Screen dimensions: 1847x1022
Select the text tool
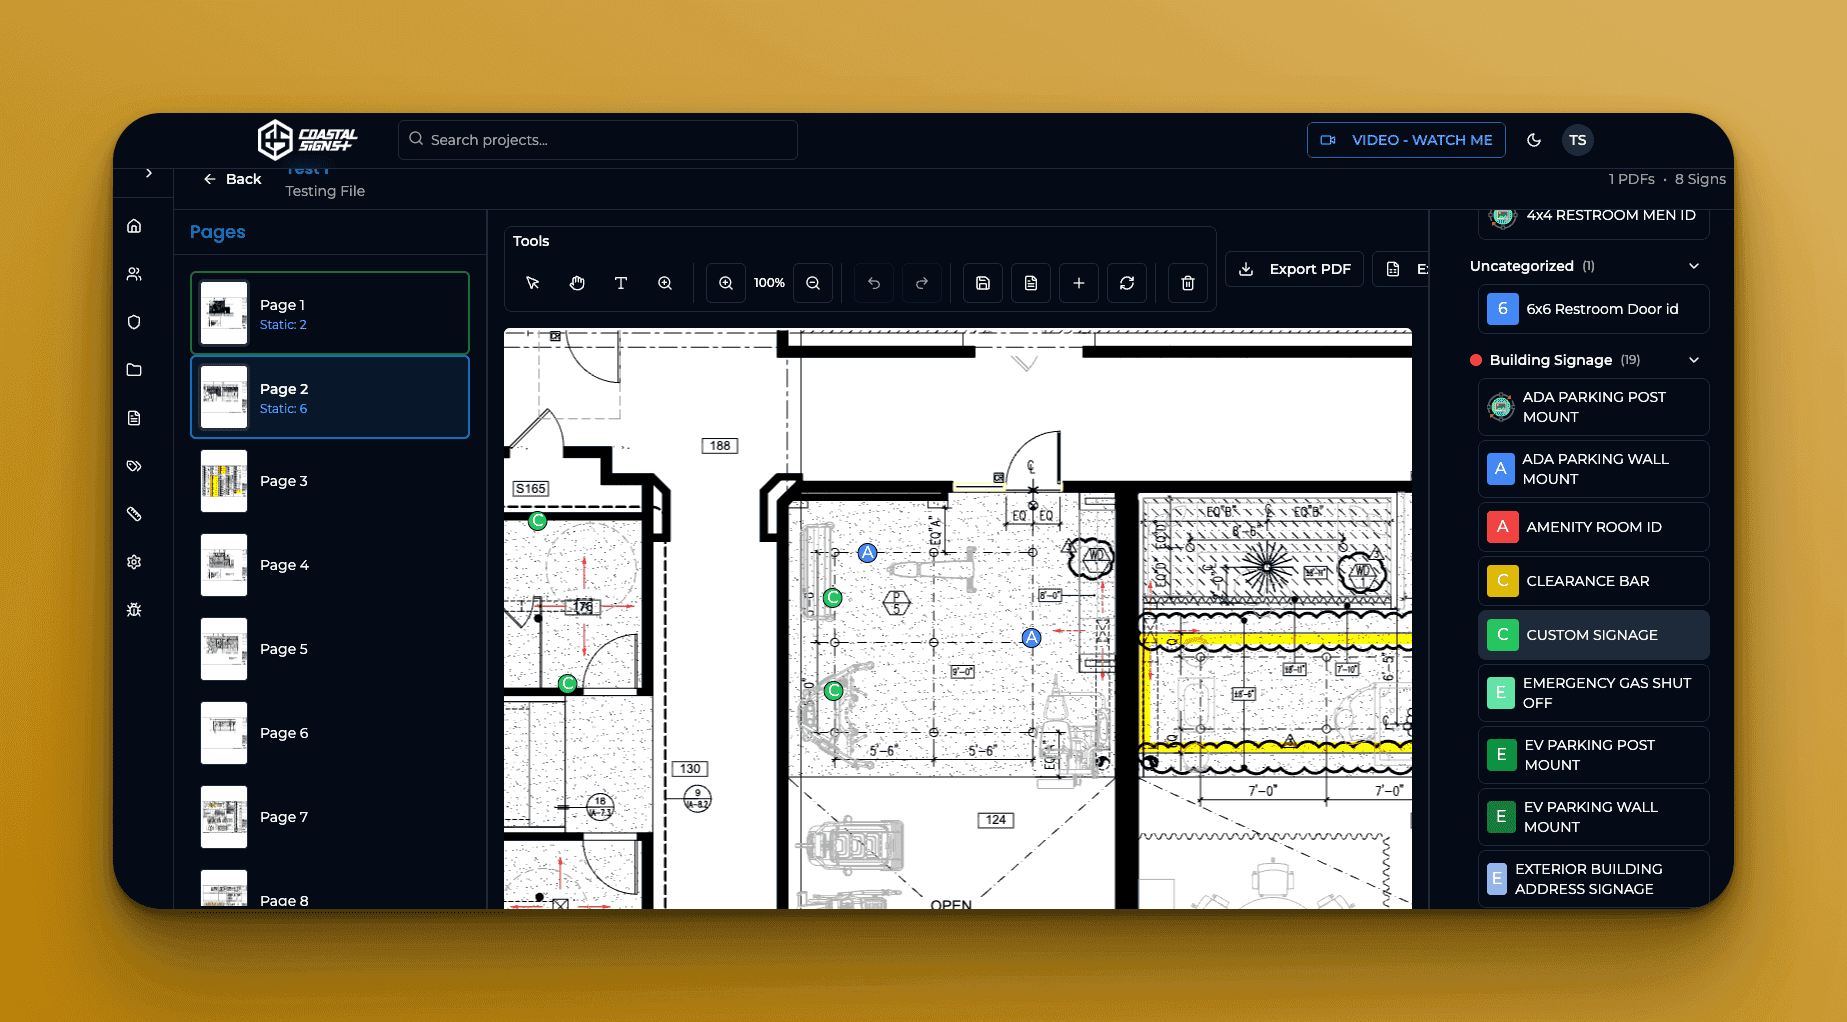tap(621, 283)
